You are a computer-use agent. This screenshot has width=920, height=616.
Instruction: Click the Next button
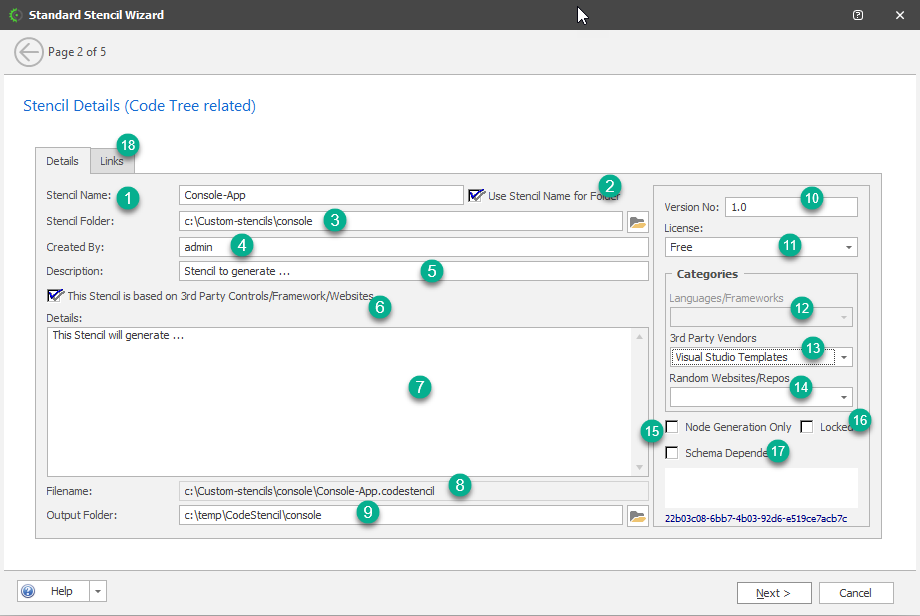coord(774,593)
